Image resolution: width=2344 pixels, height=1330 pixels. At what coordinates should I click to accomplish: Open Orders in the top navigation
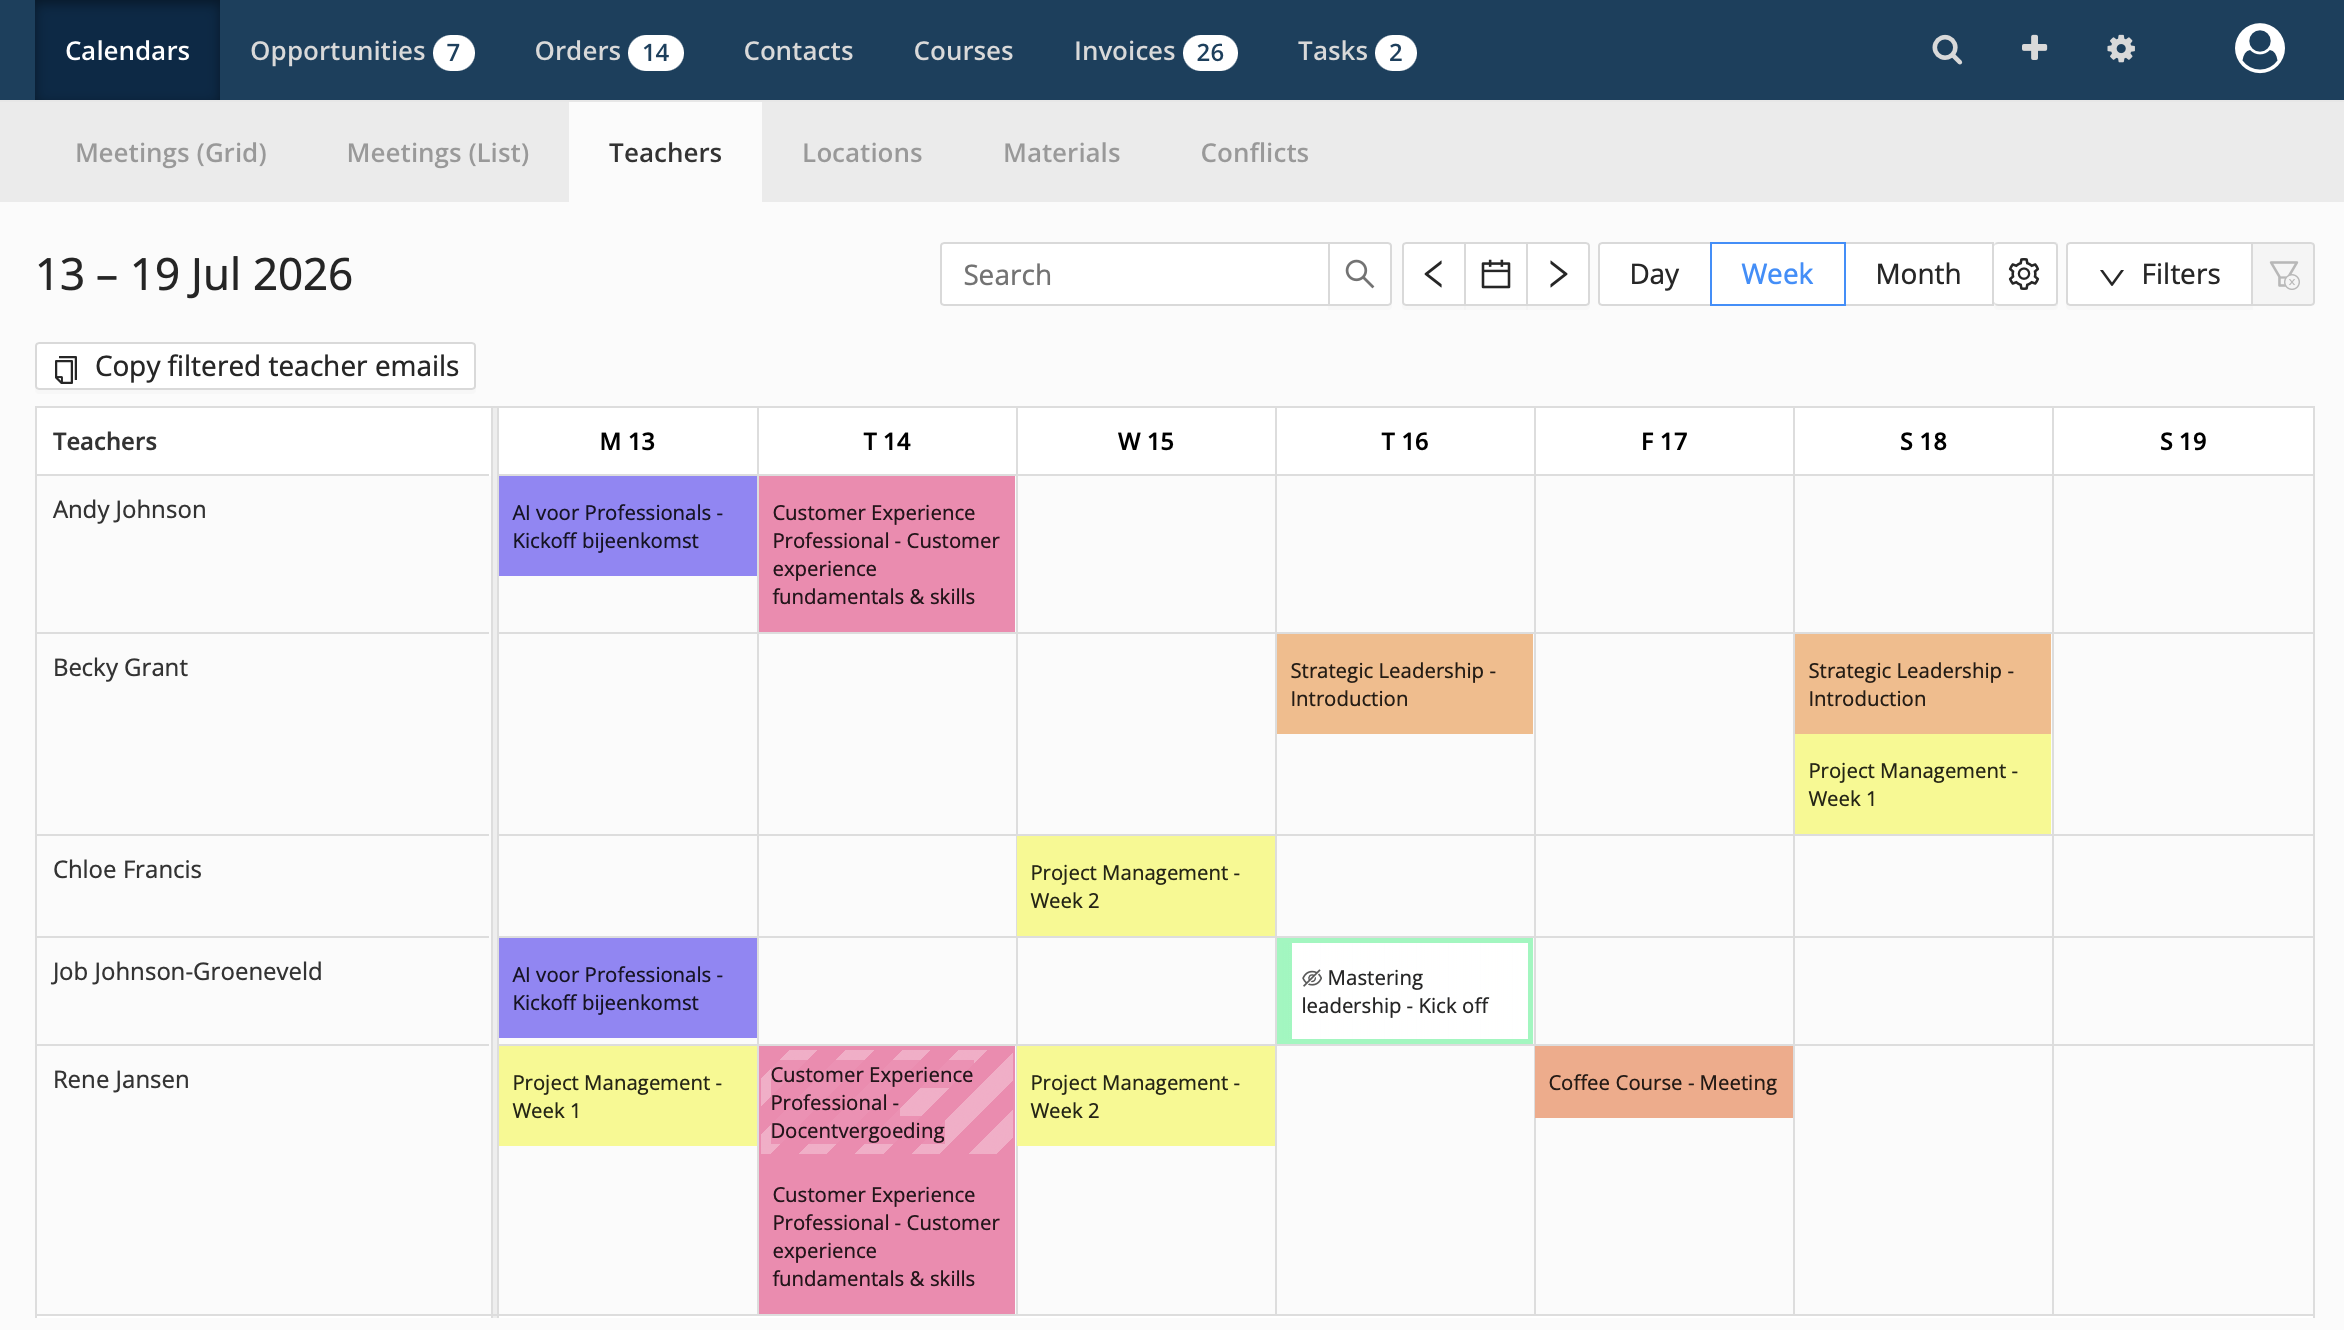(x=609, y=50)
